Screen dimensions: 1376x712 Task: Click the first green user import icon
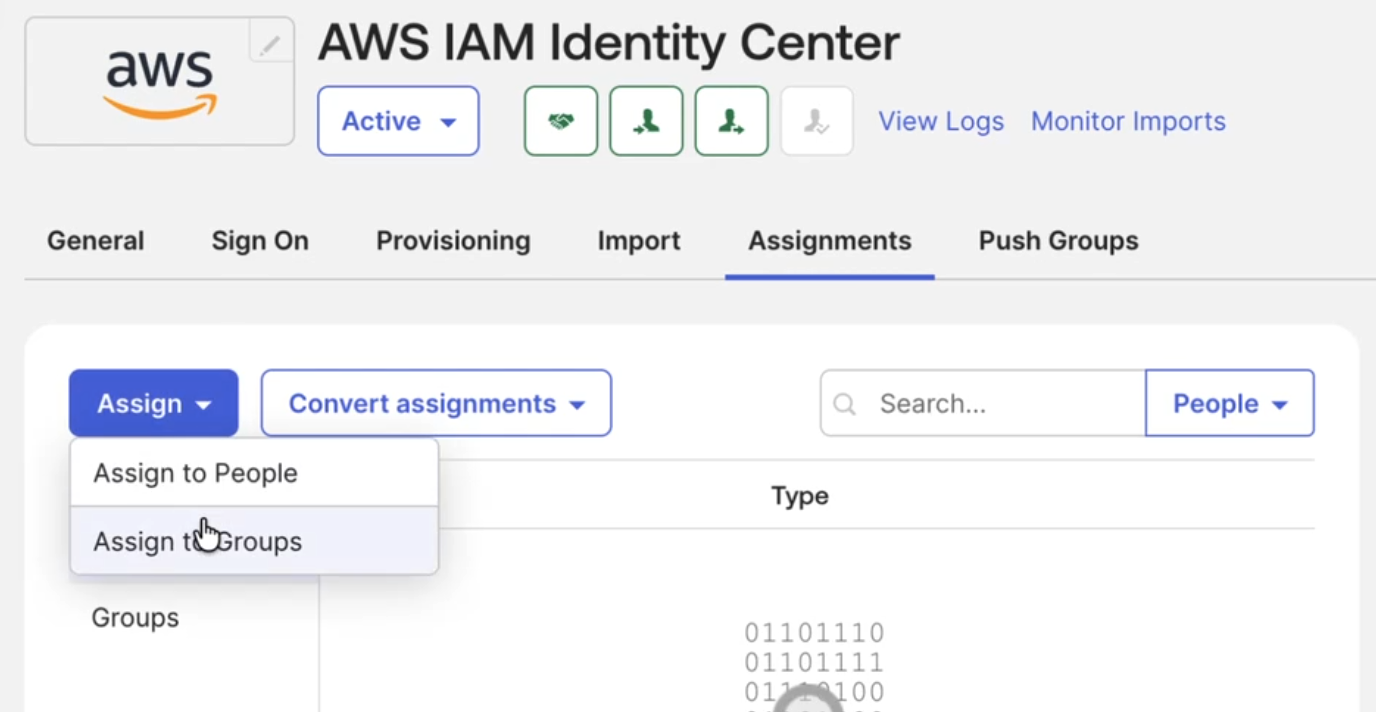(646, 121)
